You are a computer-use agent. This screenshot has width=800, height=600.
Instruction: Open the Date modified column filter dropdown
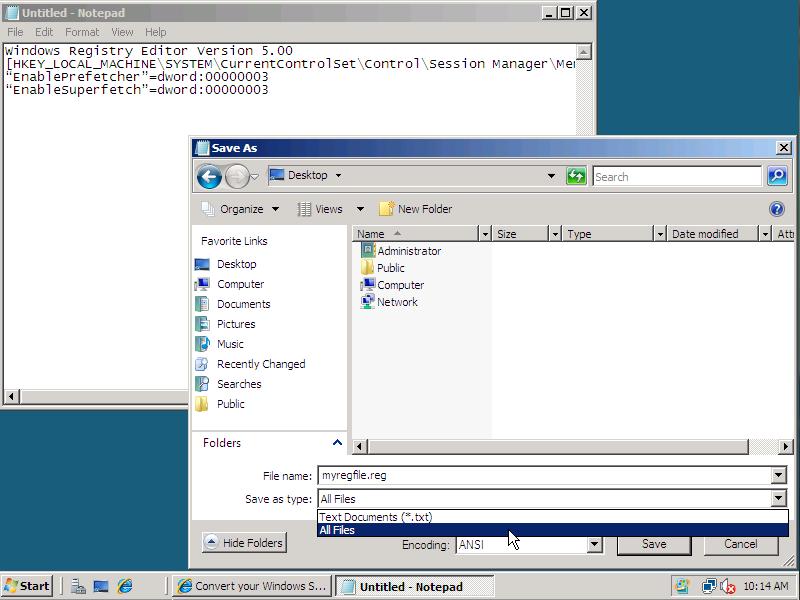[x=765, y=234]
